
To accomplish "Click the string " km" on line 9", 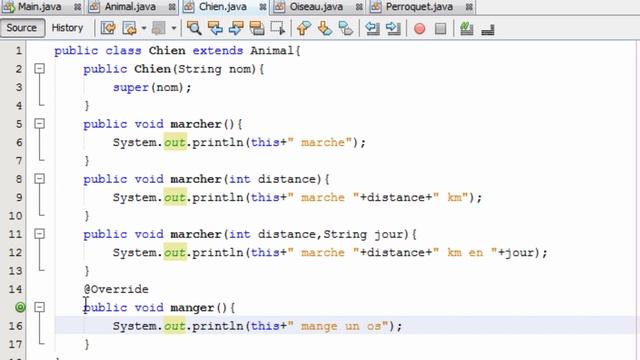I will pyautogui.click(x=451, y=198).
